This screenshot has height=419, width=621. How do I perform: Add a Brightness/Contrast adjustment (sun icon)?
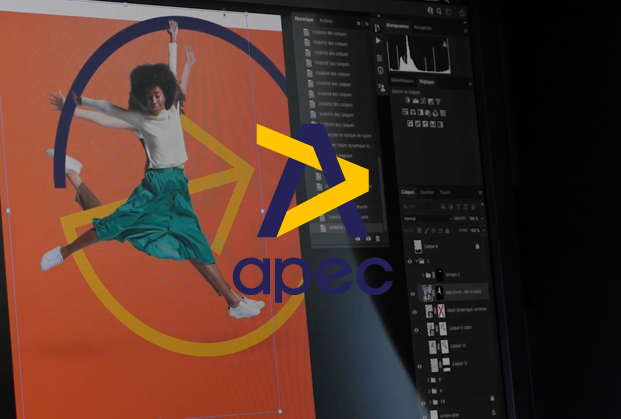(408, 101)
